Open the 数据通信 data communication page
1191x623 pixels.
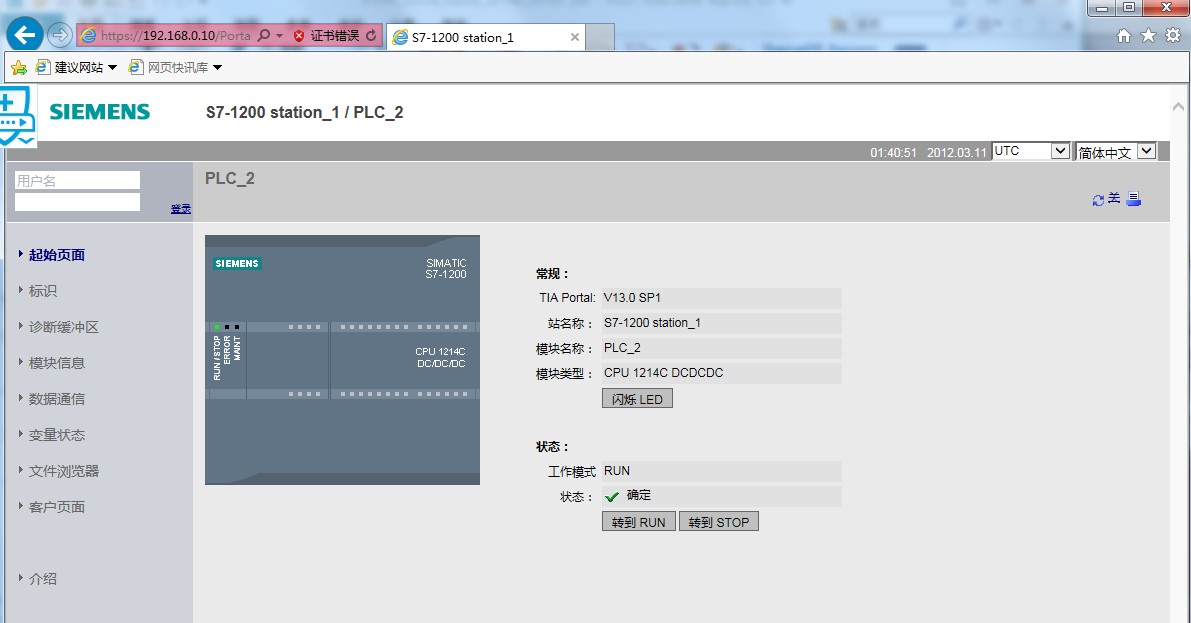[x=57, y=399]
